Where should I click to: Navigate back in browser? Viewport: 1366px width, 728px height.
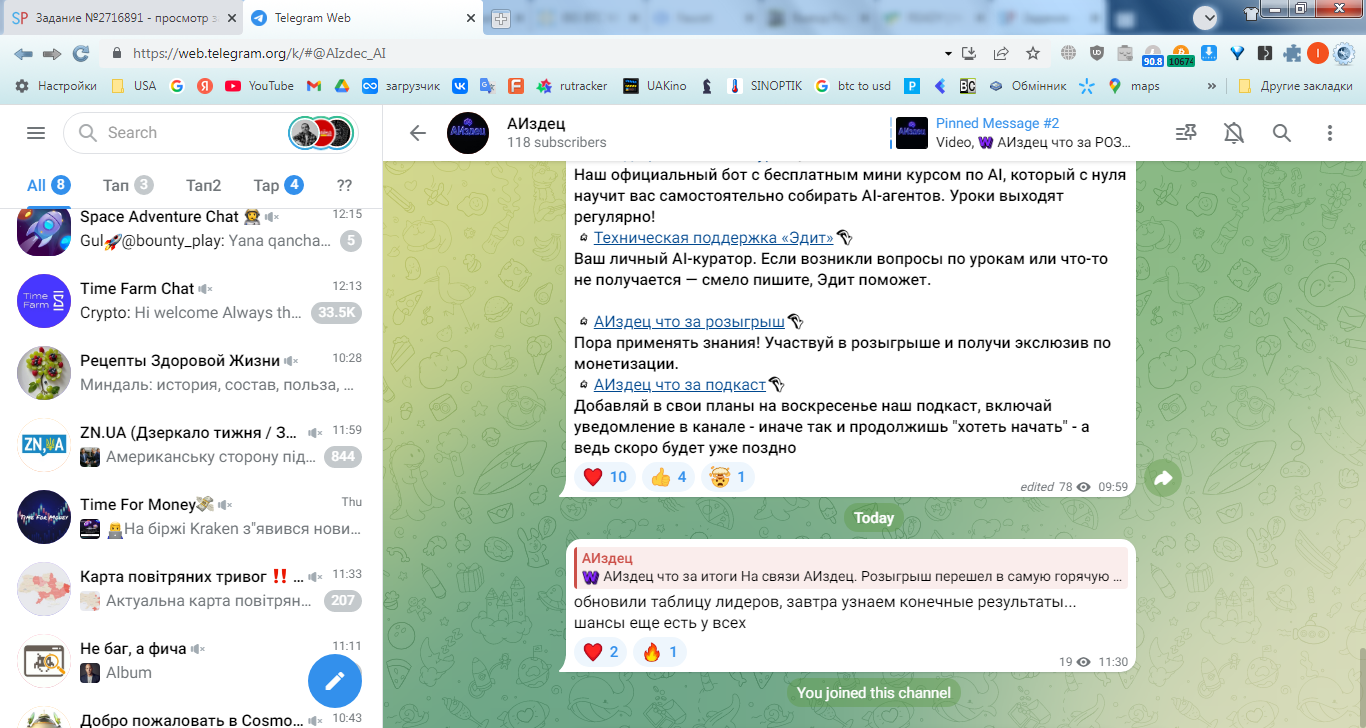23,54
